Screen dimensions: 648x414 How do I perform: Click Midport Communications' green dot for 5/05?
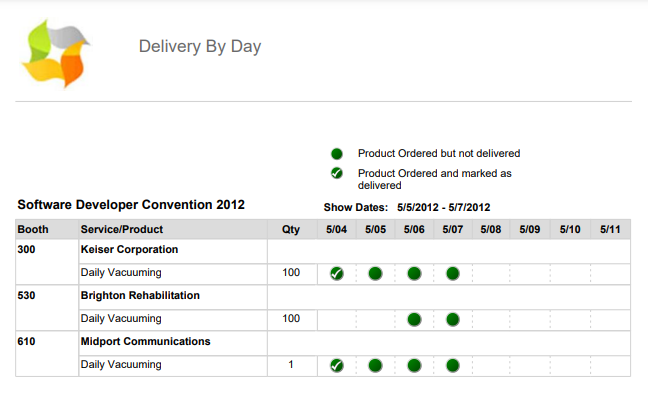[375, 365]
